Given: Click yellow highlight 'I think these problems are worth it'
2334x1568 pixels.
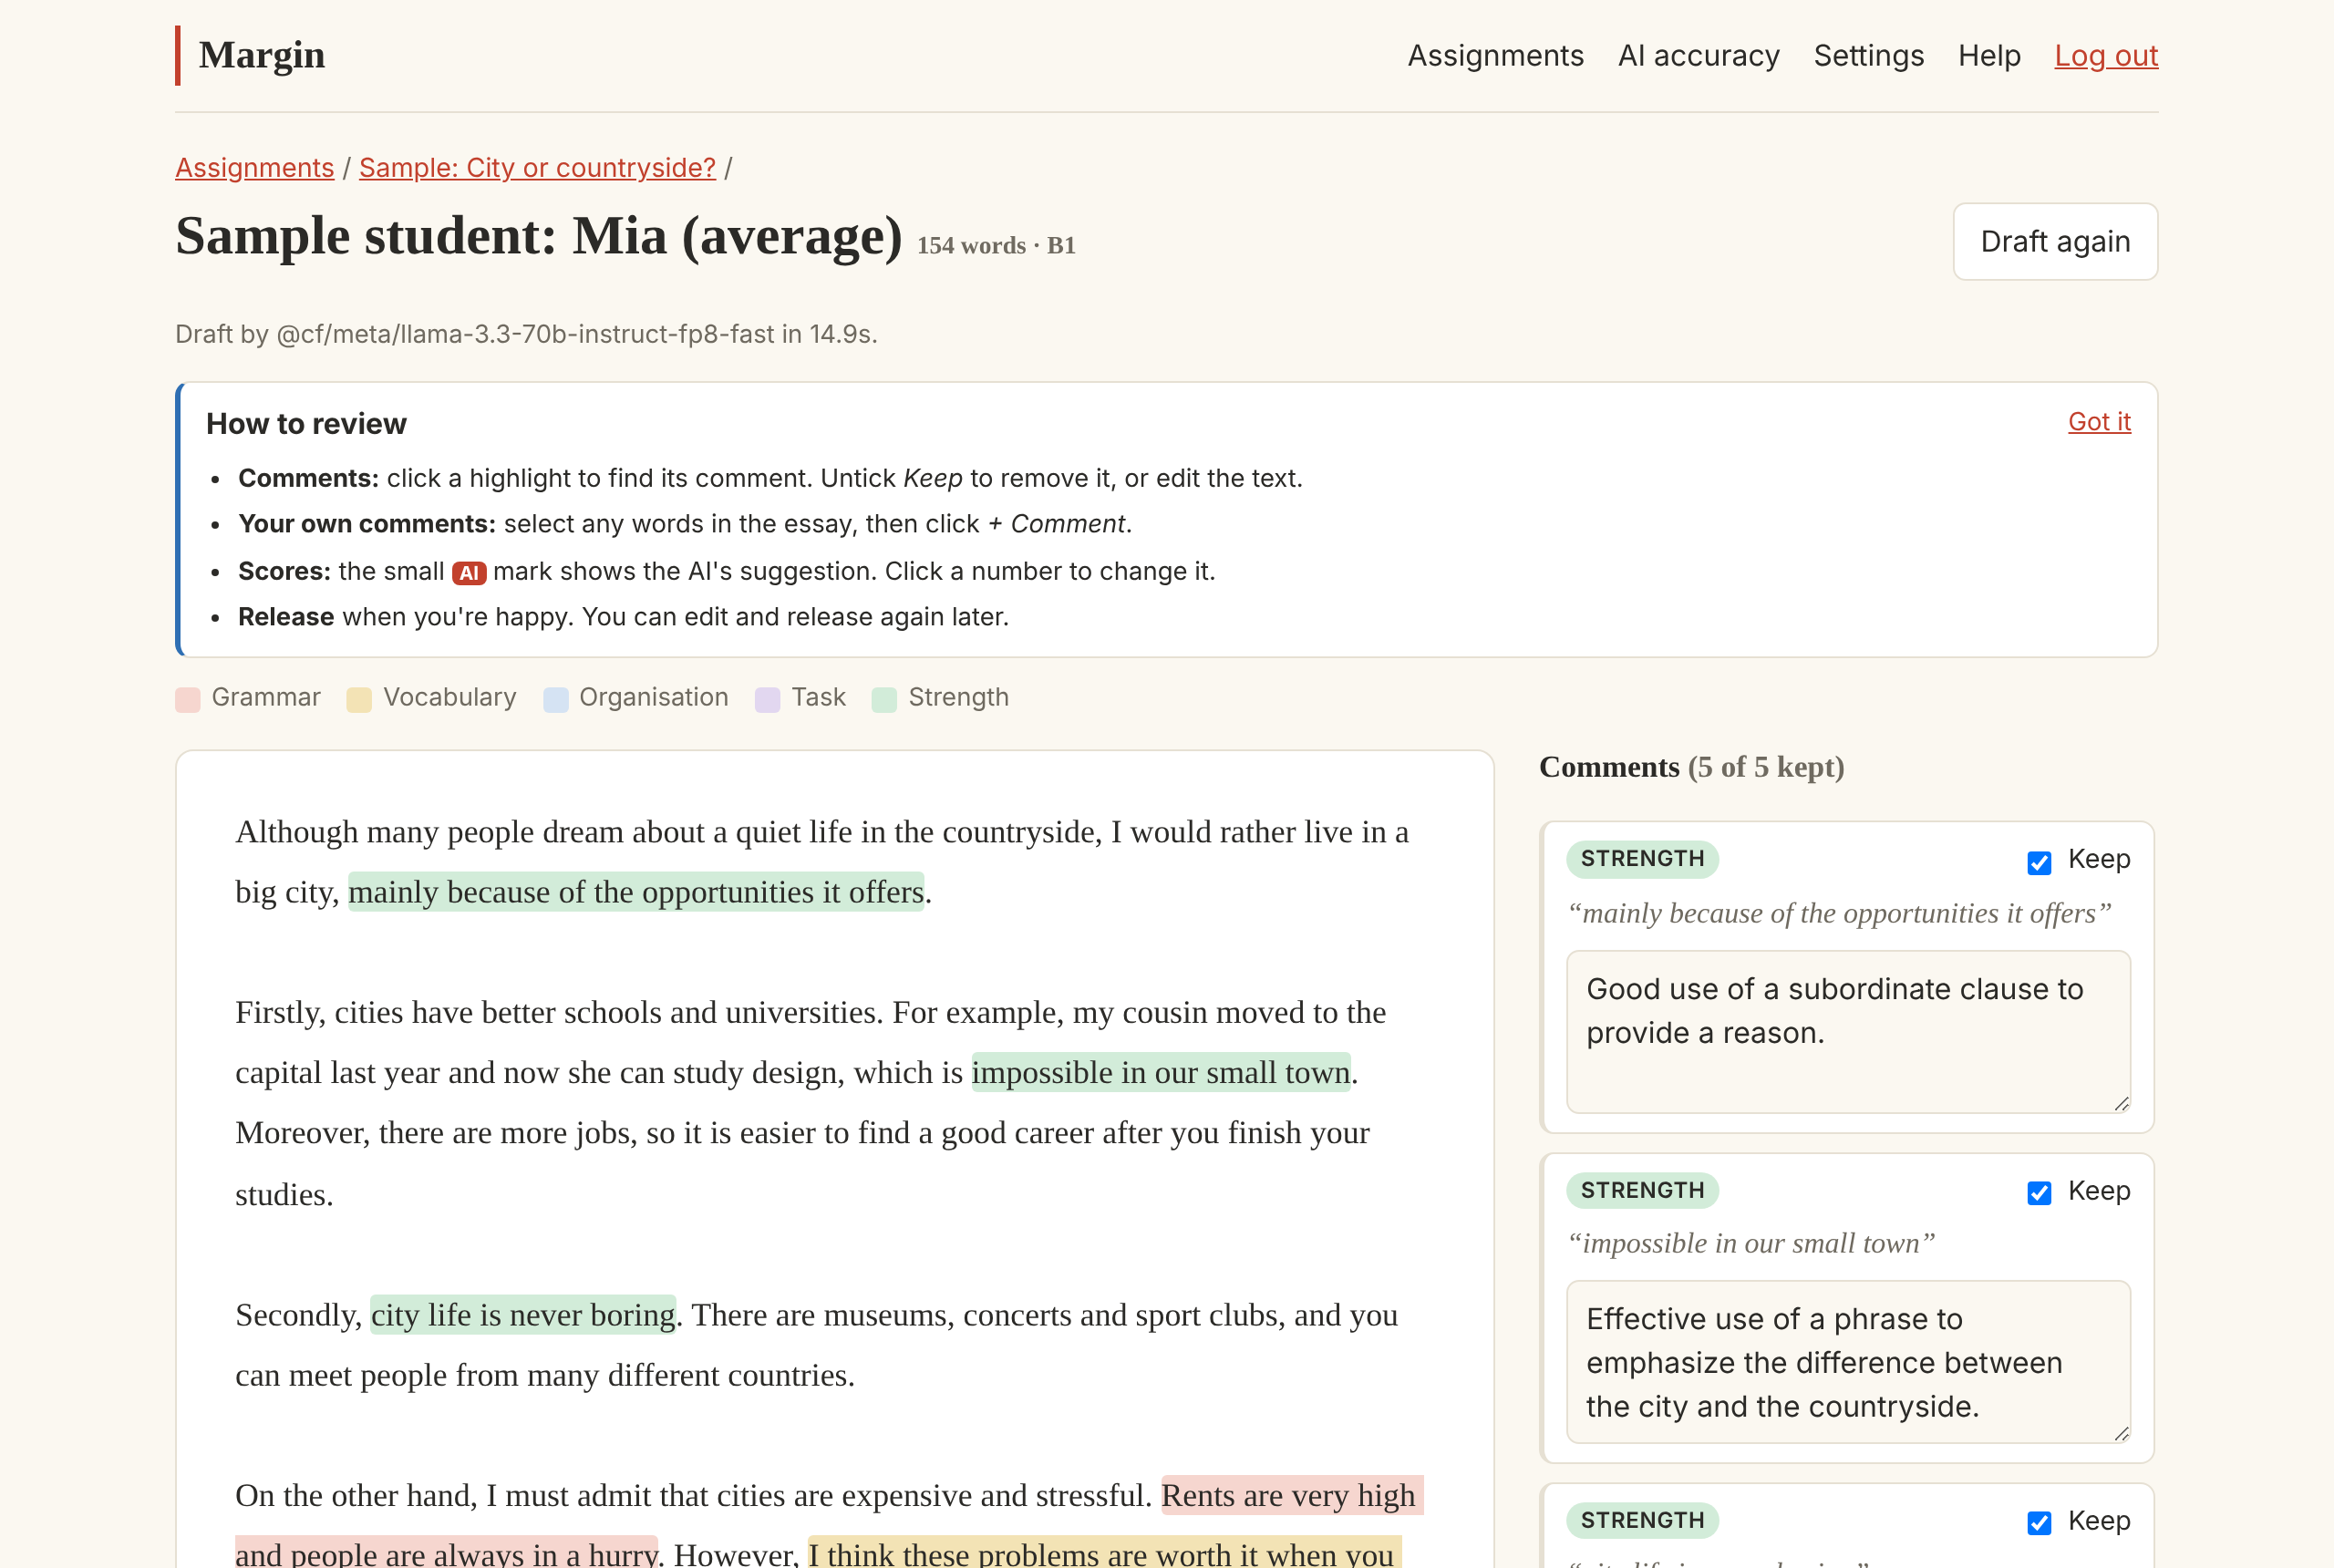Looking at the screenshot, I should point(1104,1552).
